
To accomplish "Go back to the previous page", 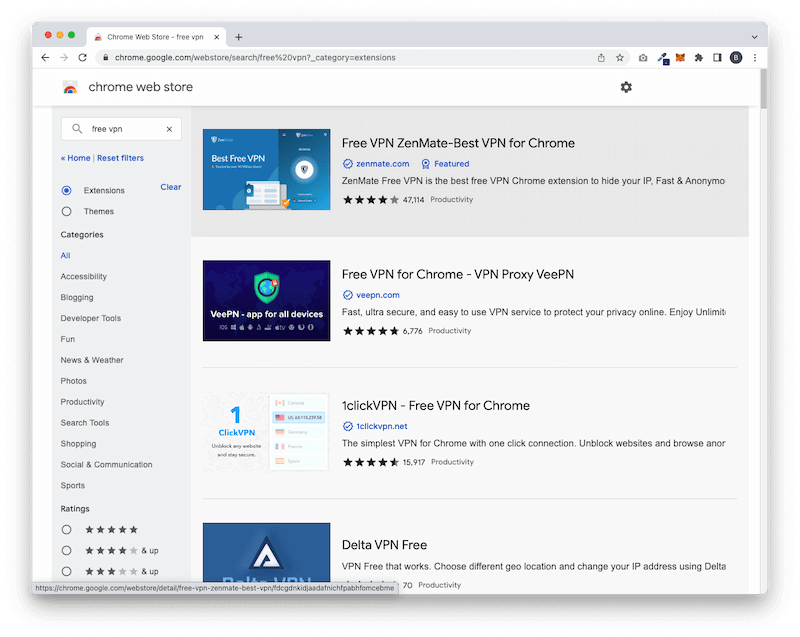I will [45, 58].
